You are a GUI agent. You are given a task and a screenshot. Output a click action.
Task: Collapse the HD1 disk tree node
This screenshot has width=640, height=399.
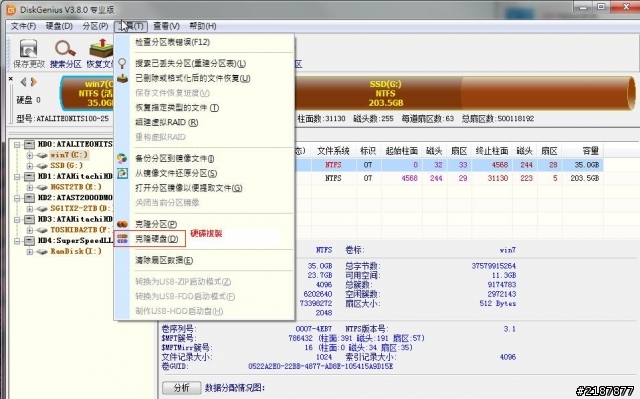click(x=17, y=176)
